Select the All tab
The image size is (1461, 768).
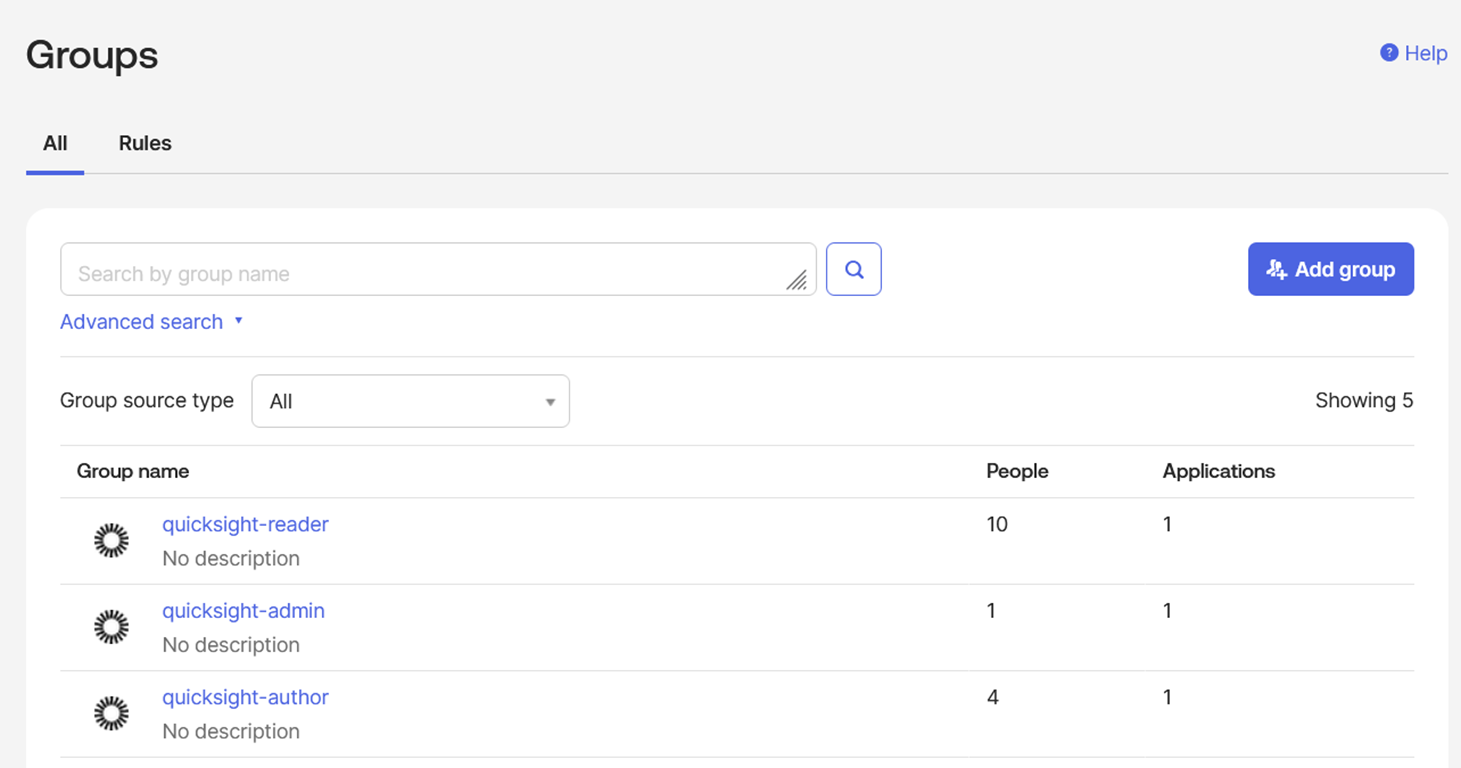click(x=55, y=143)
